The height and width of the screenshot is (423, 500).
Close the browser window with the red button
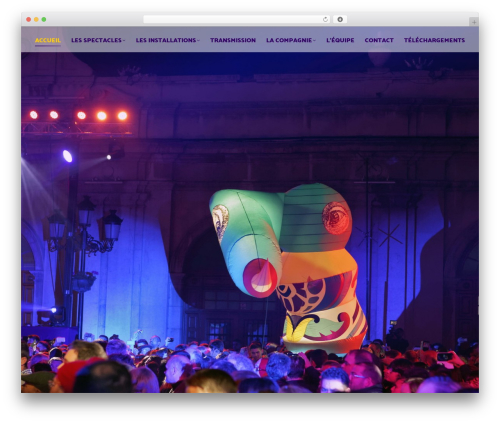pos(29,19)
